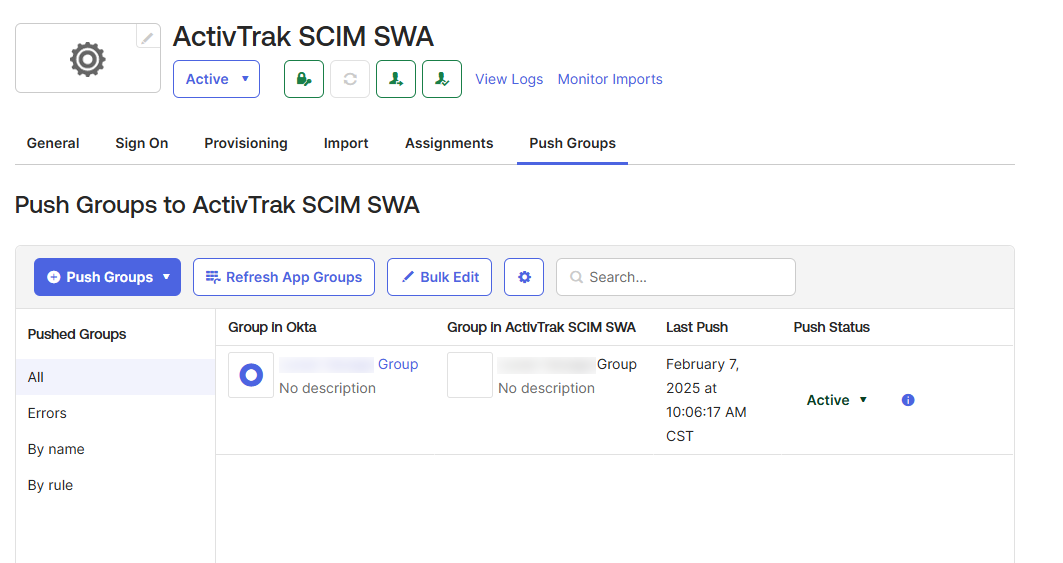Click the grayed refresh icon button
The height and width of the screenshot is (563, 1063).
point(350,79)
